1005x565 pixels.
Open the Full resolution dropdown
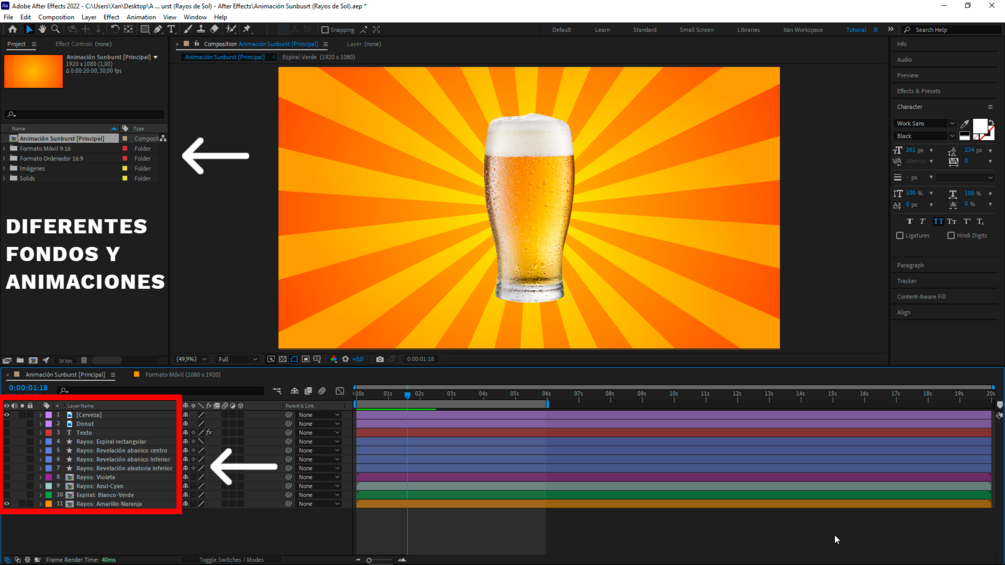coord(238,359)
